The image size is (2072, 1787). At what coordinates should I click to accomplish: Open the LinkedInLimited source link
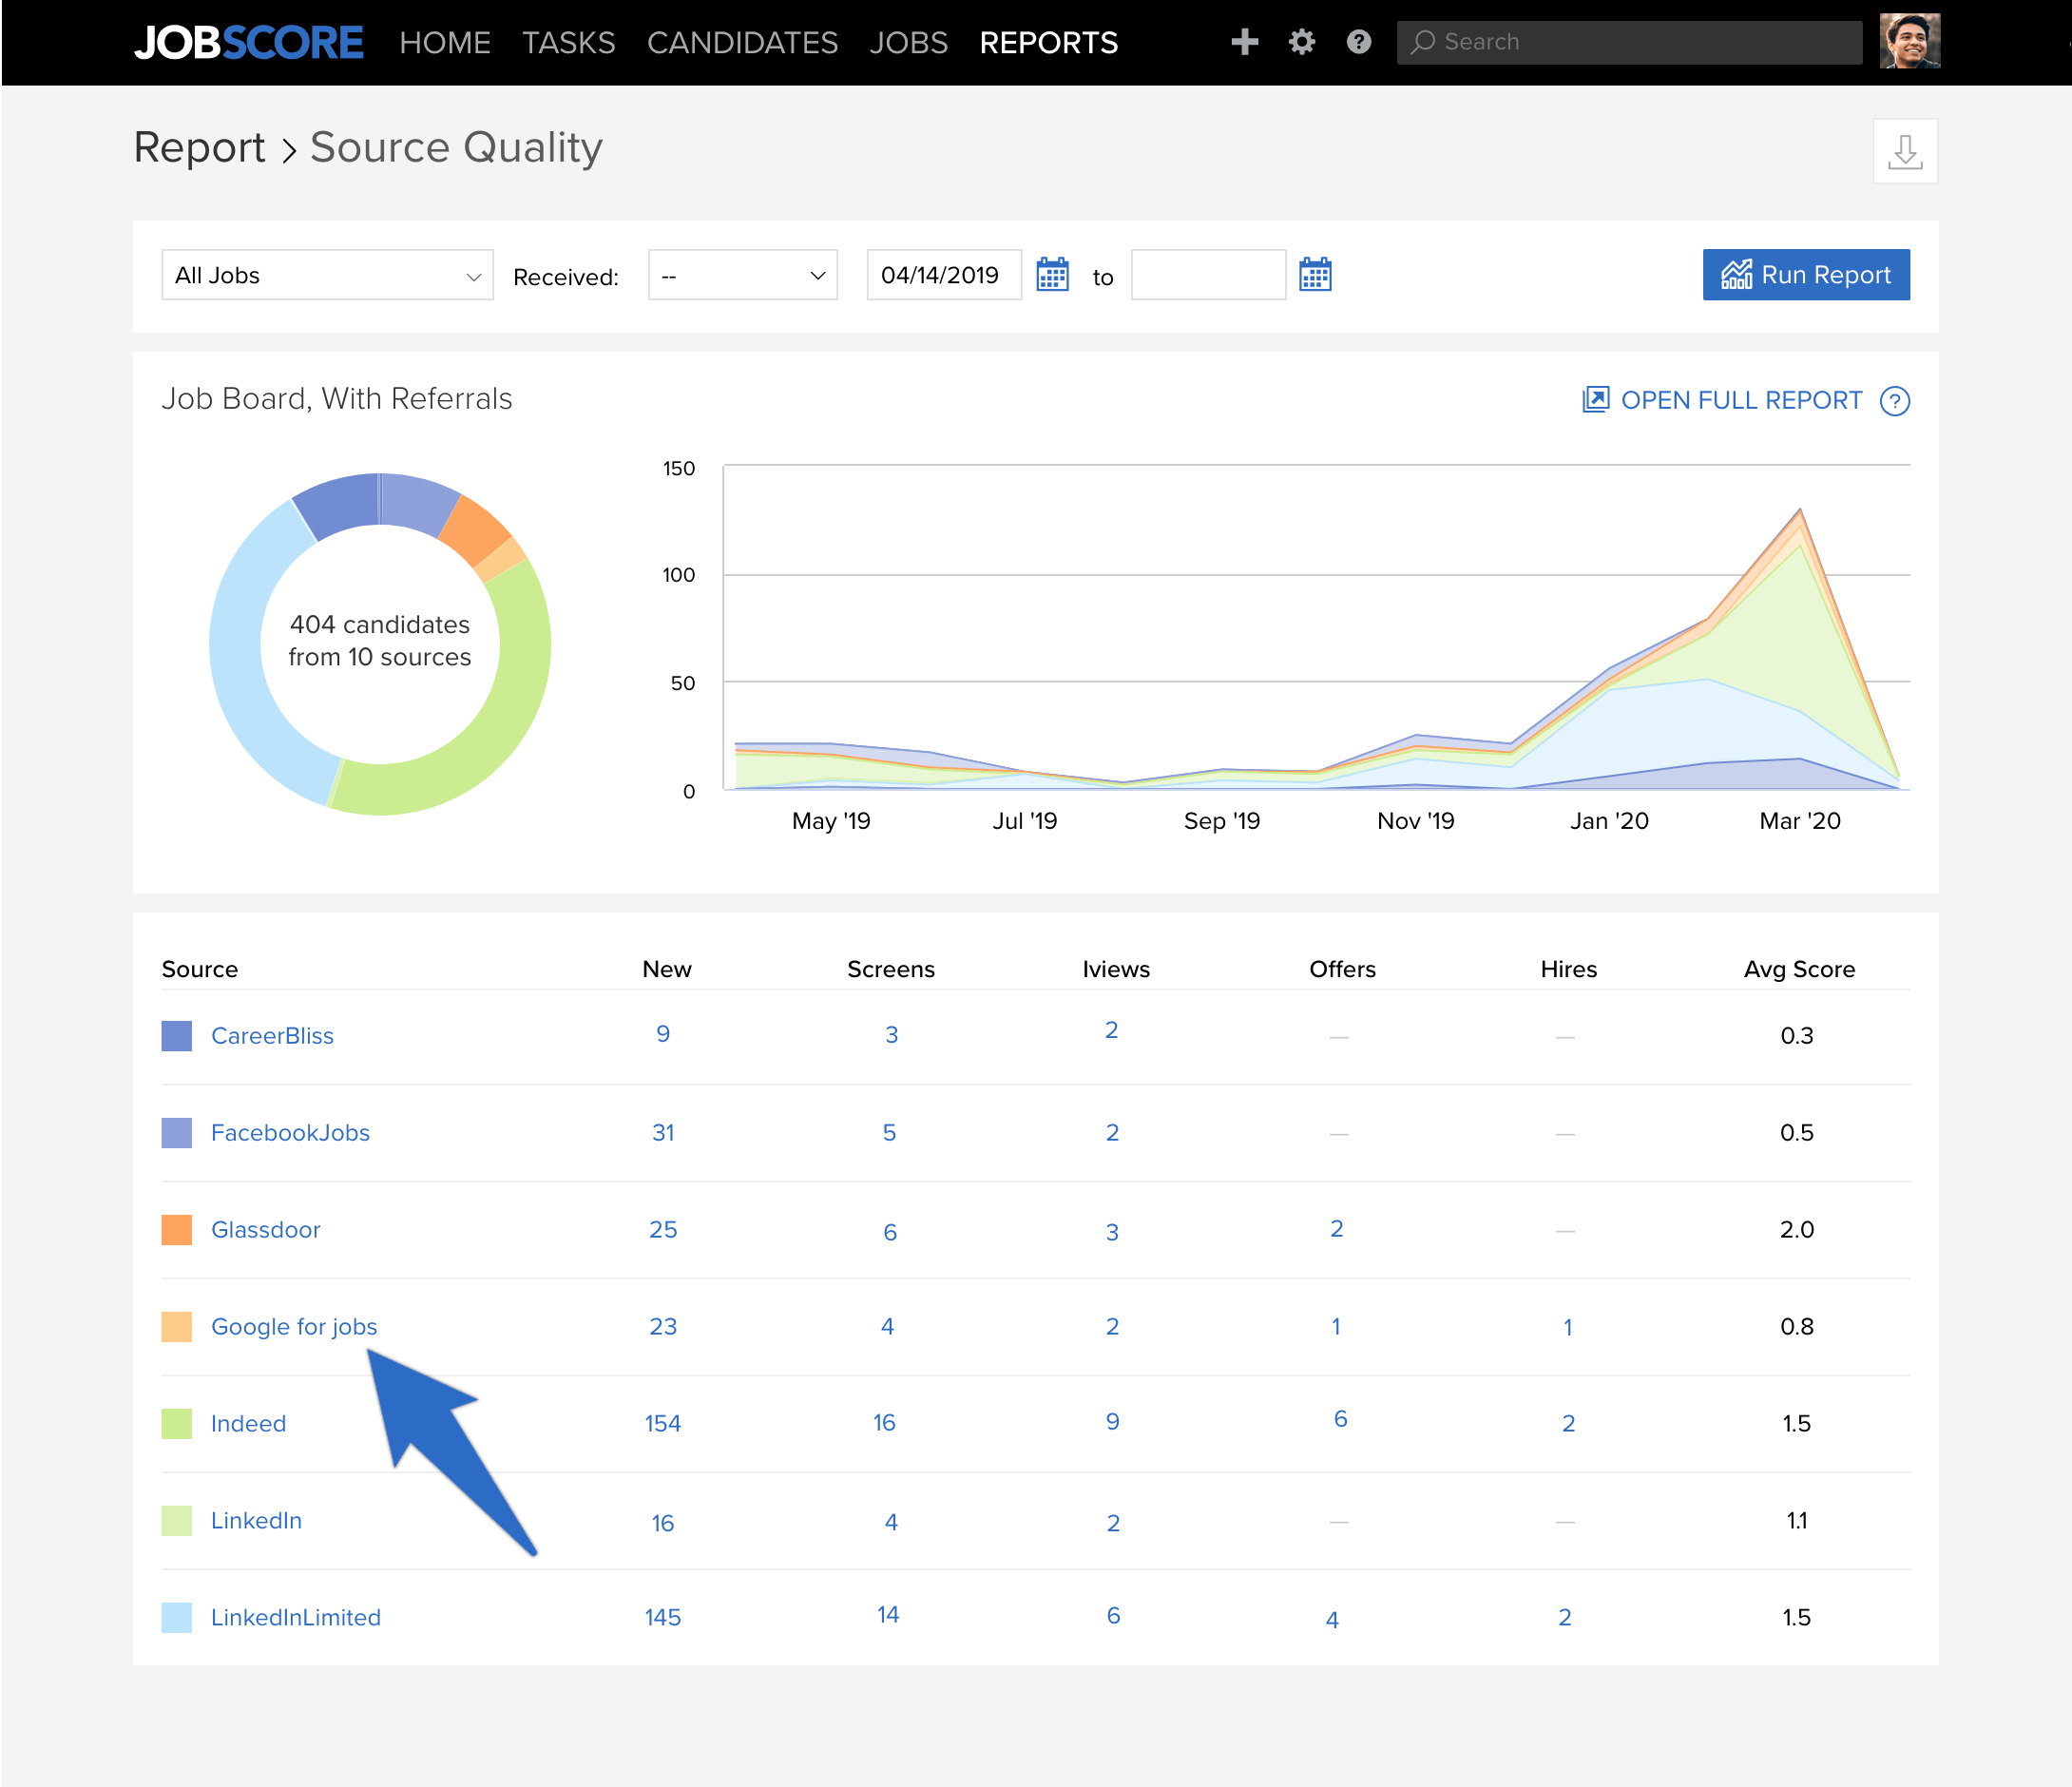(x=296, y=1617)
